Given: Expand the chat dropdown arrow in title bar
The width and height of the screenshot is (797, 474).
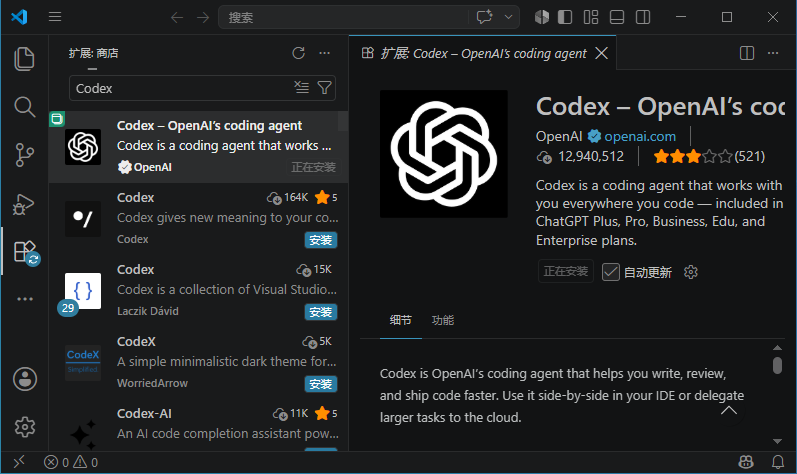Looking at the screenshot, I should pyautogui.click(x=508, y=17).
